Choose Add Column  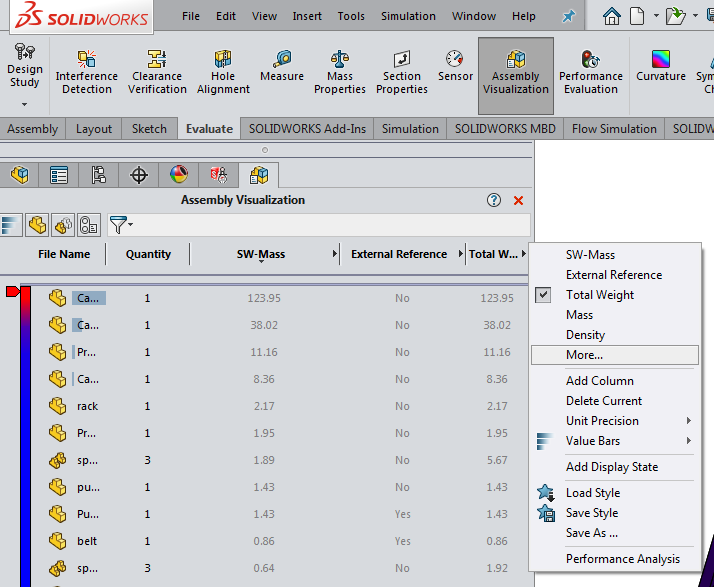pyautogui.click(x=615, y=381)
